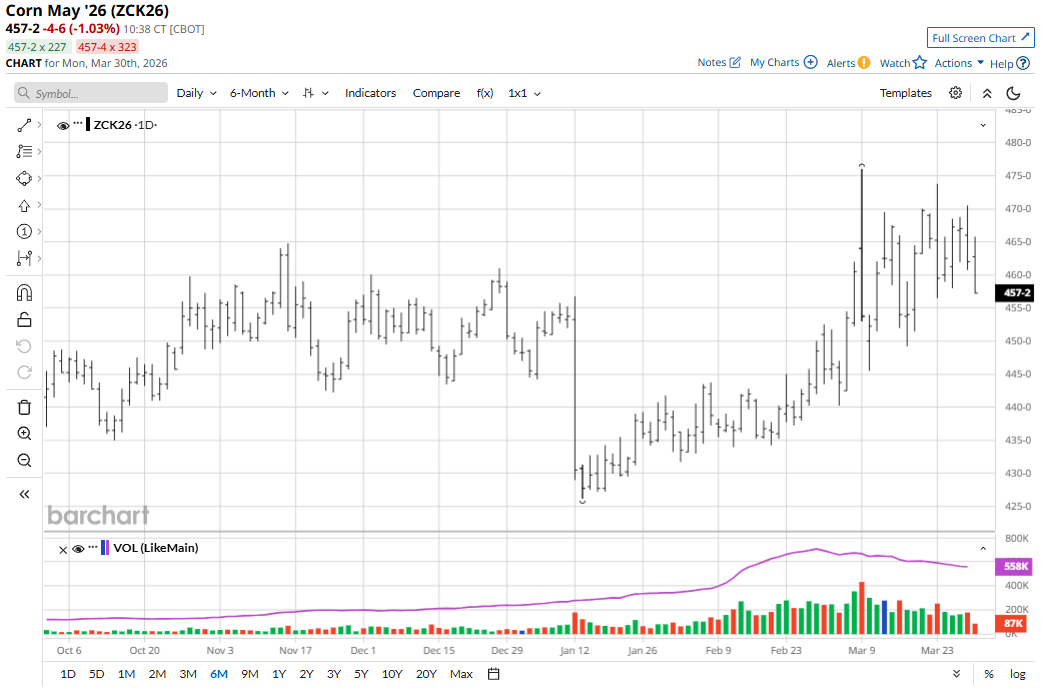Viewport: 1058px width, 698px height.
Task: Open Alerts bell indicator
Action: click(864, 63)
